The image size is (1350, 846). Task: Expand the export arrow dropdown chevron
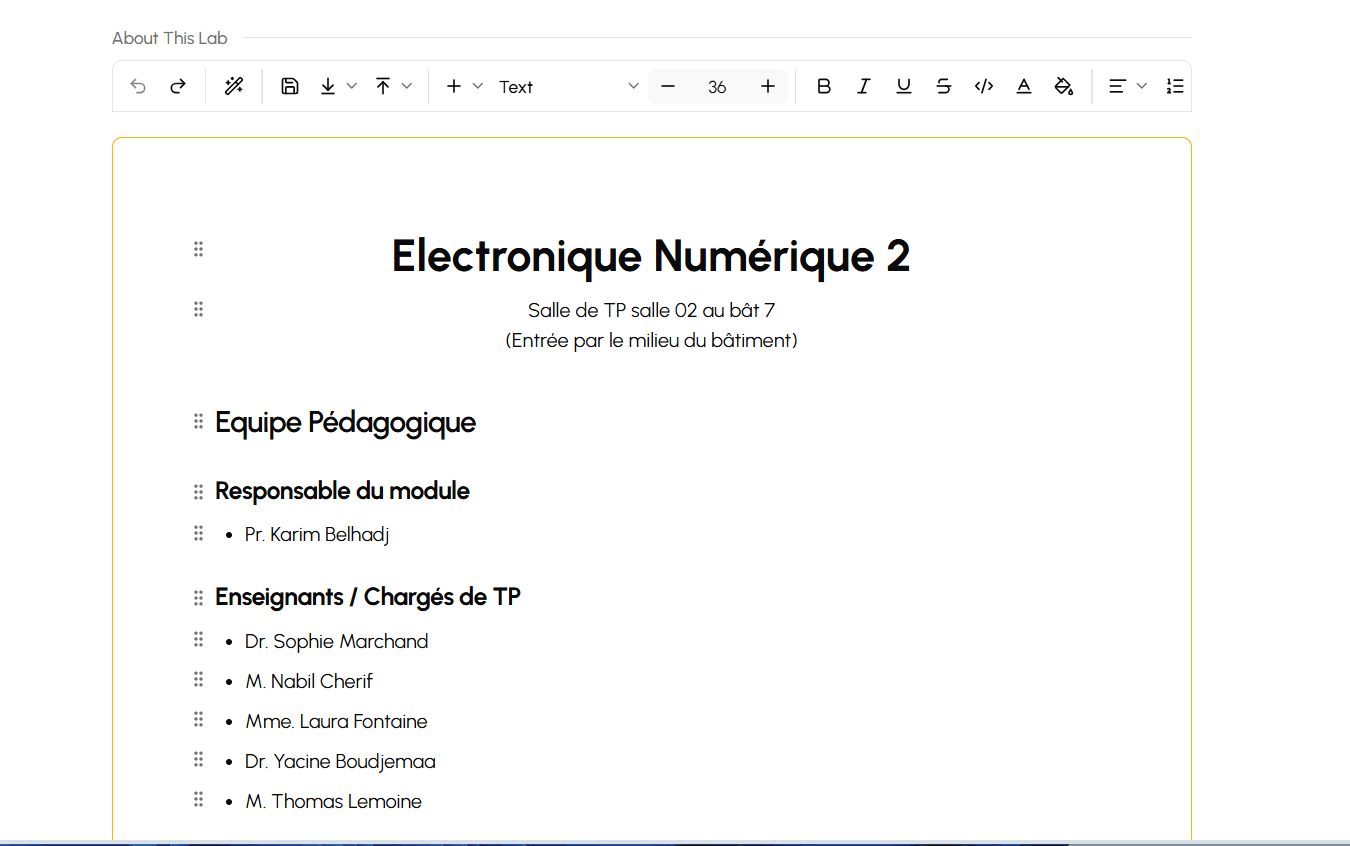point(407,87)
